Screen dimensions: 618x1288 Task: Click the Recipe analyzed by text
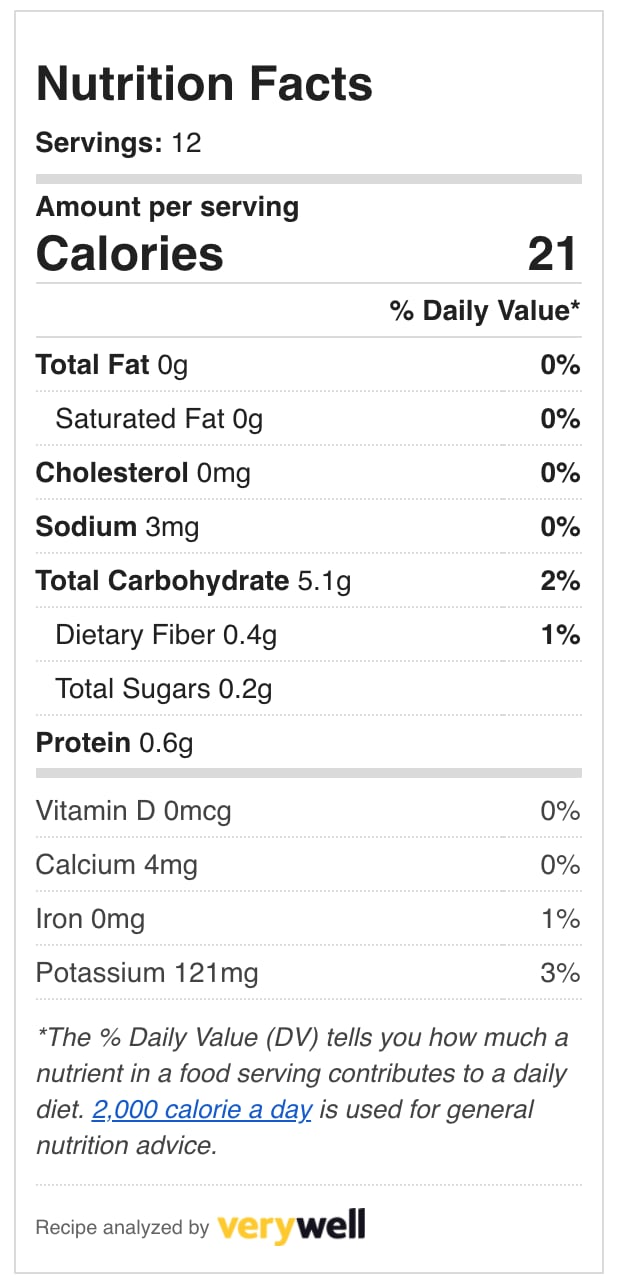pyautogui.click(x=122, y=1228)
